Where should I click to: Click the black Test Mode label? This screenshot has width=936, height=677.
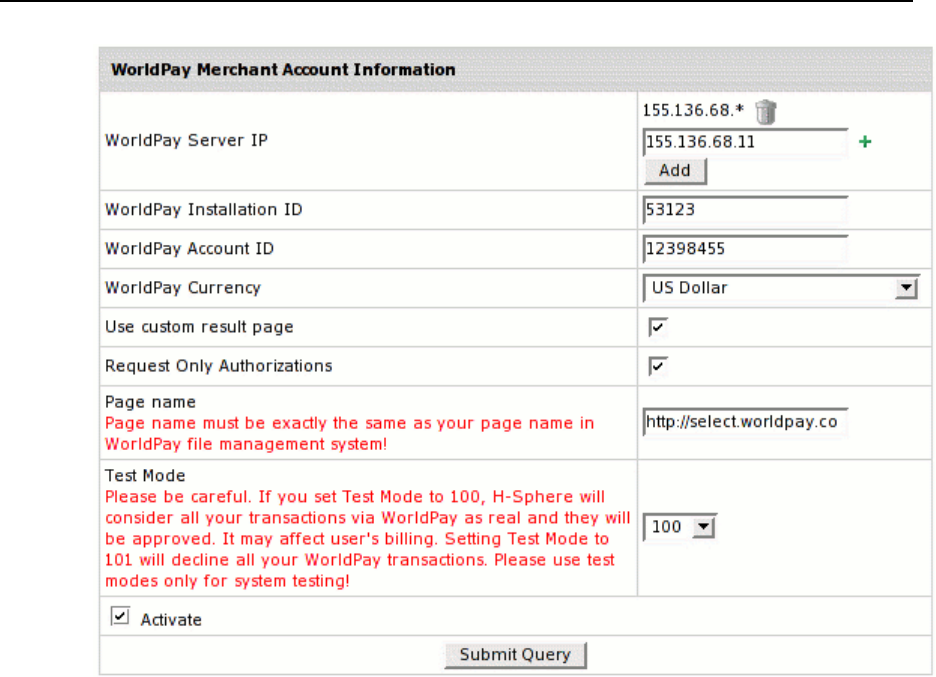coord(145,476)
